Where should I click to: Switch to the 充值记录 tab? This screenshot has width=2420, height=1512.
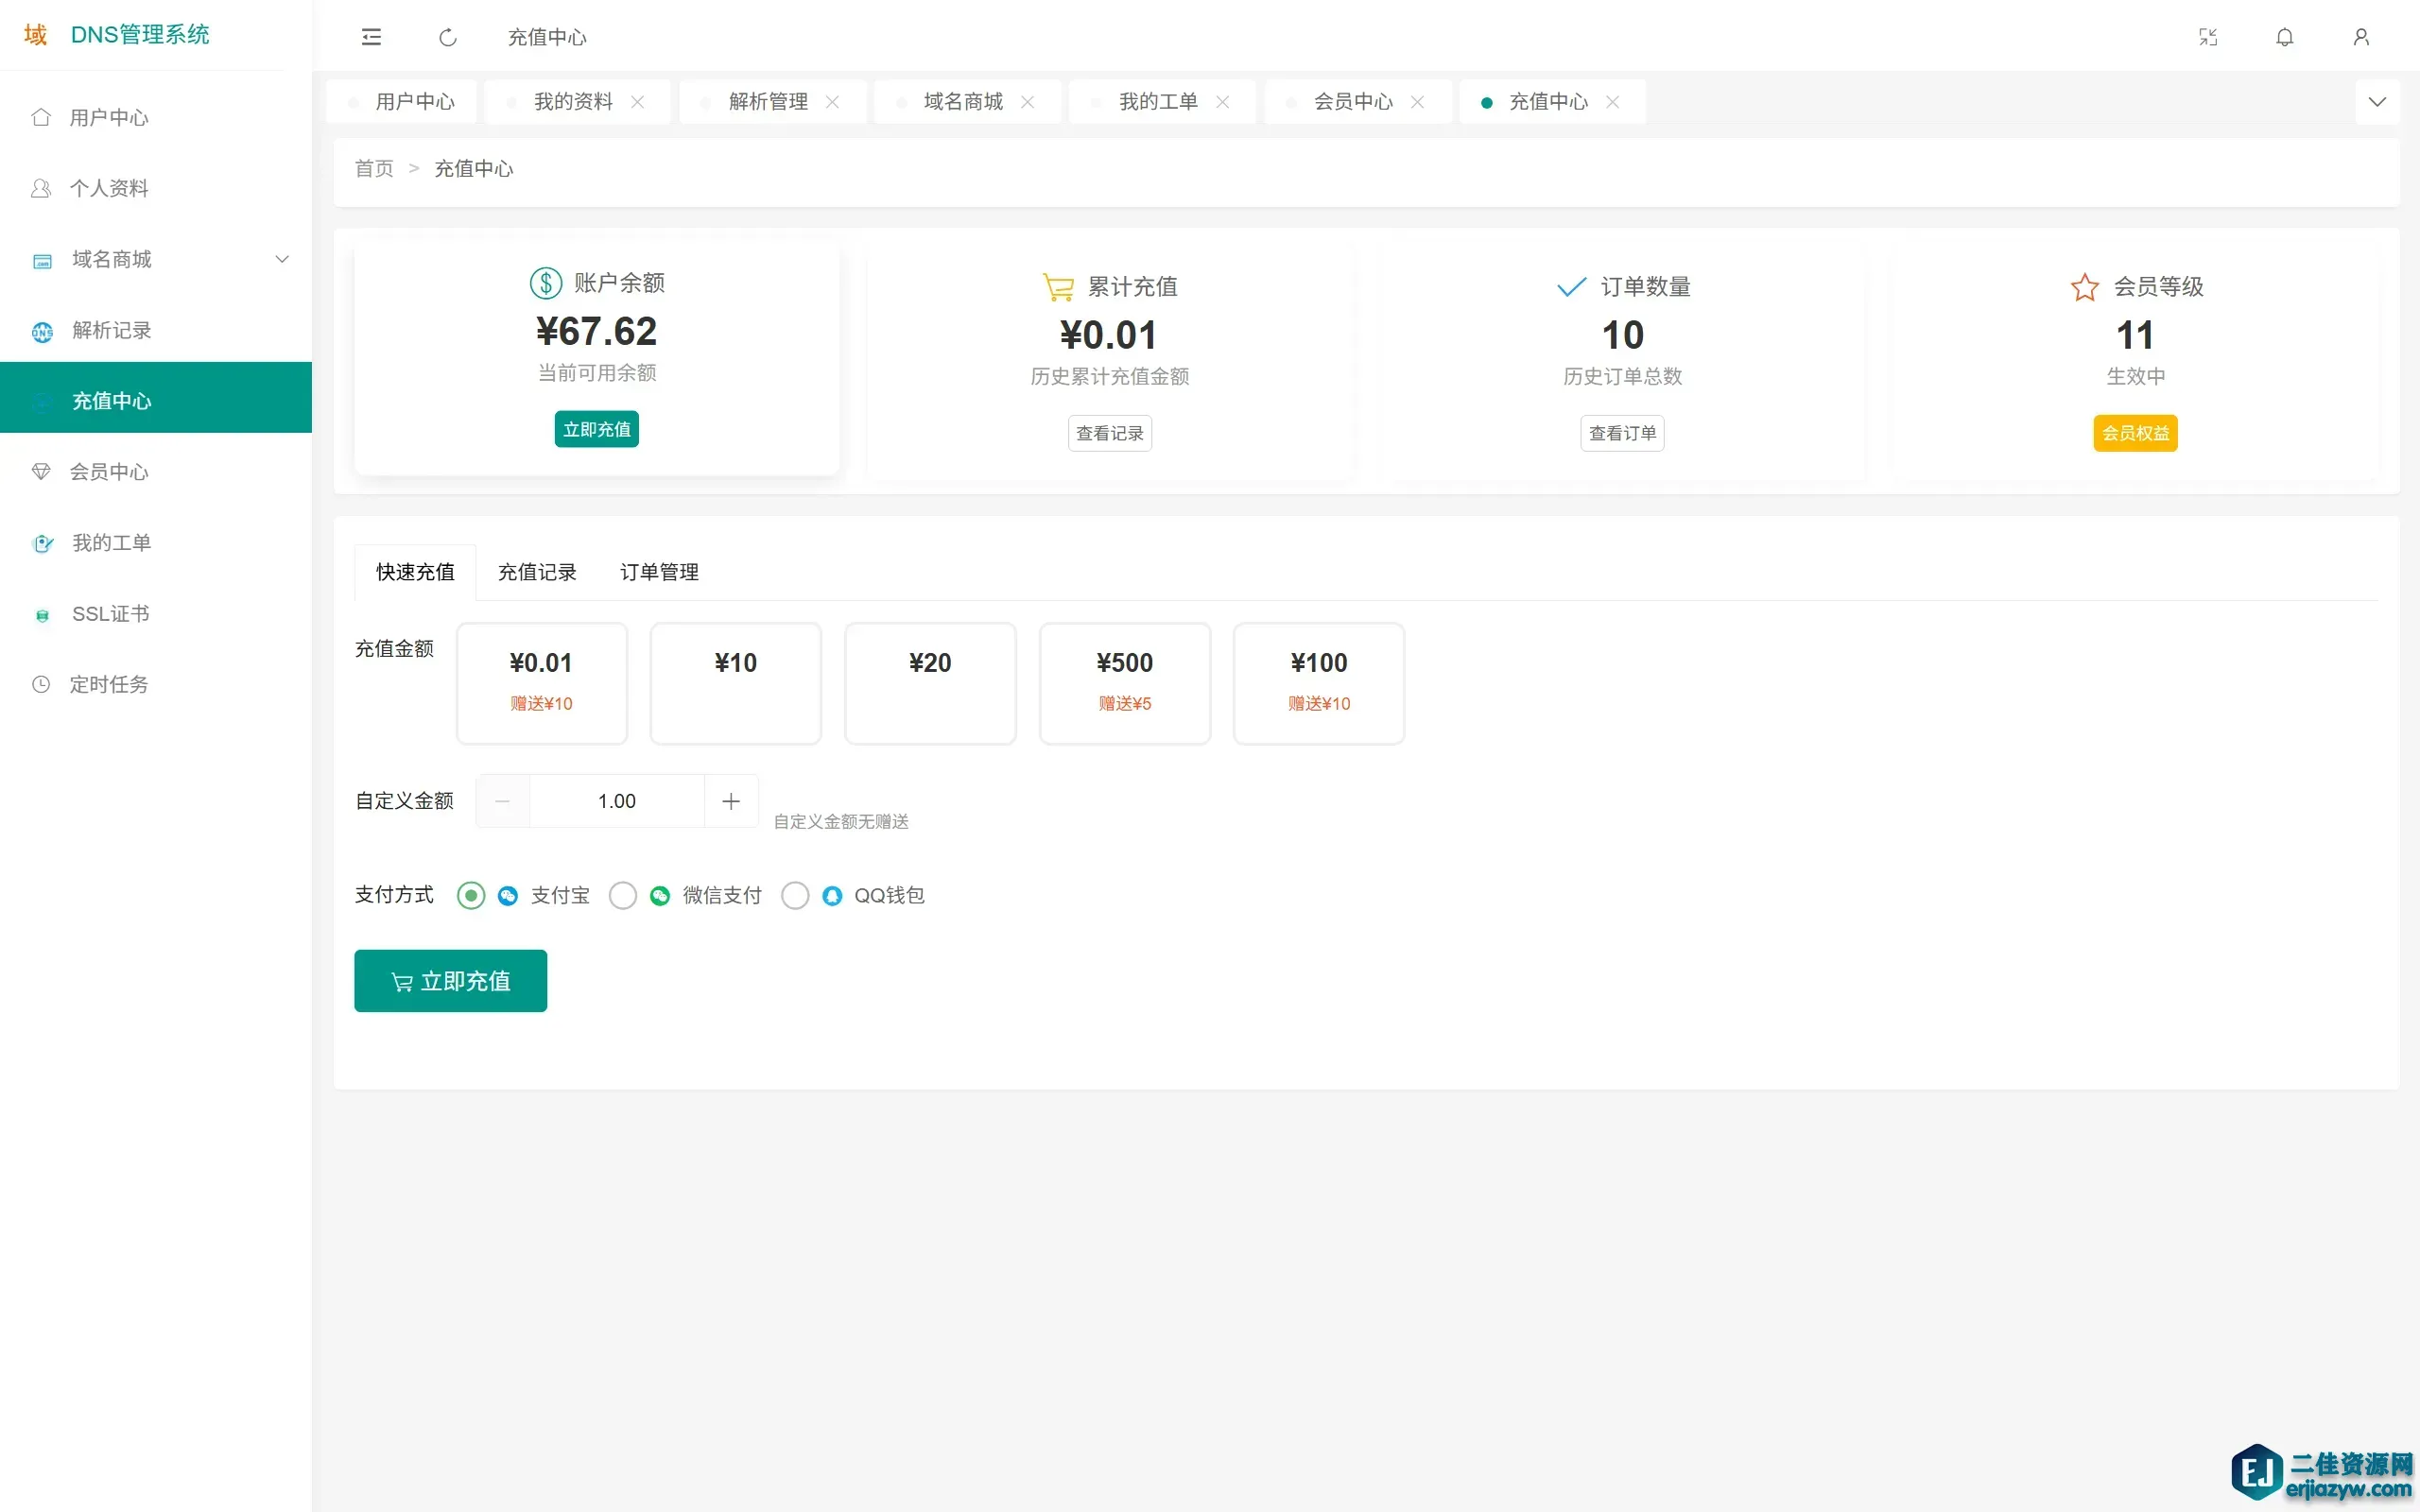pyautogui.click(x=537, y=572)
